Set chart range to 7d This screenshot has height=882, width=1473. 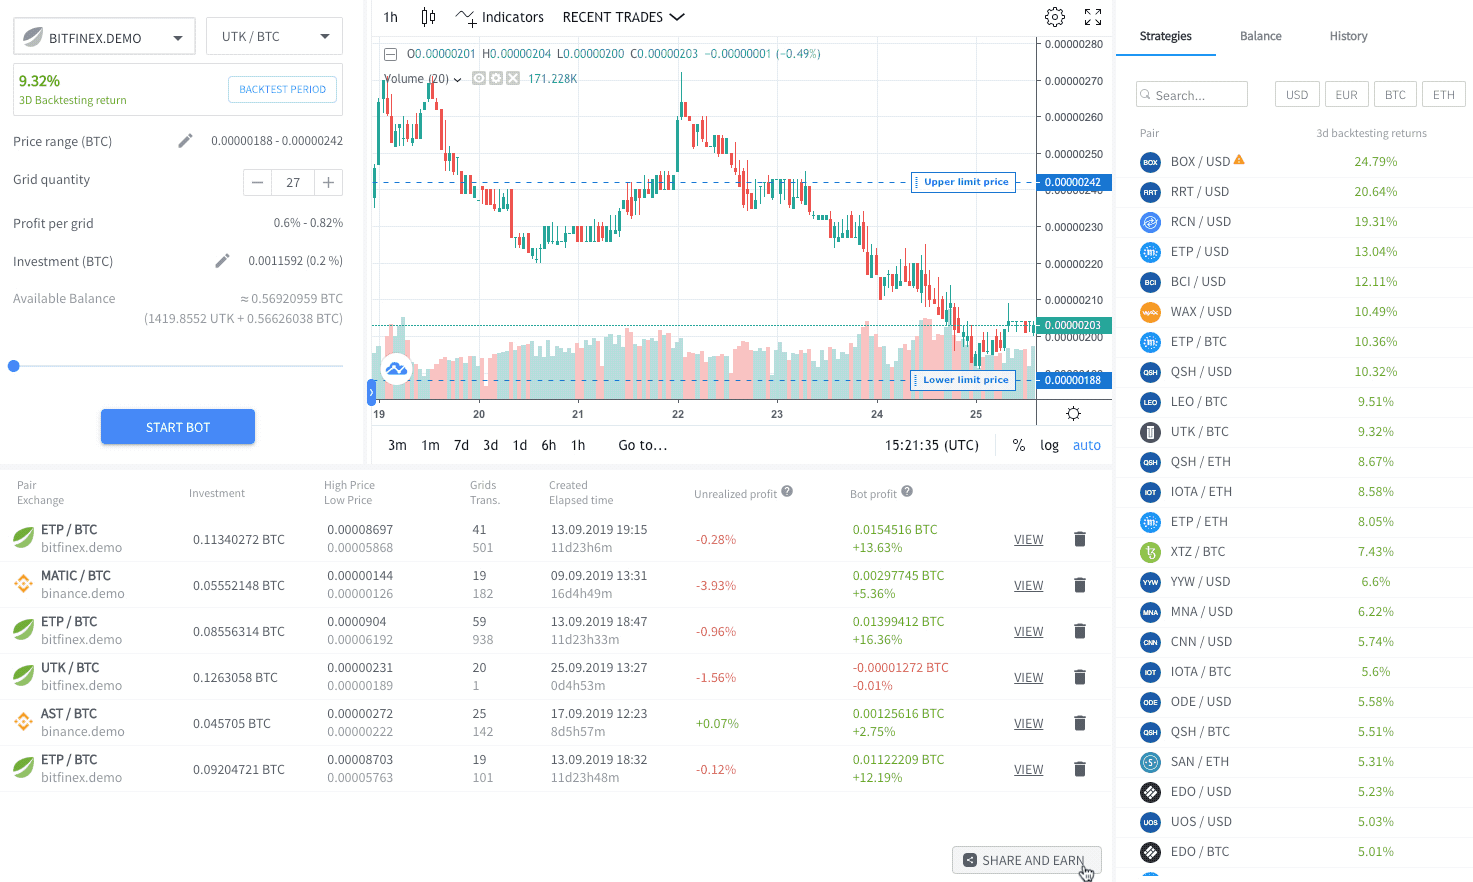point(461,445)
